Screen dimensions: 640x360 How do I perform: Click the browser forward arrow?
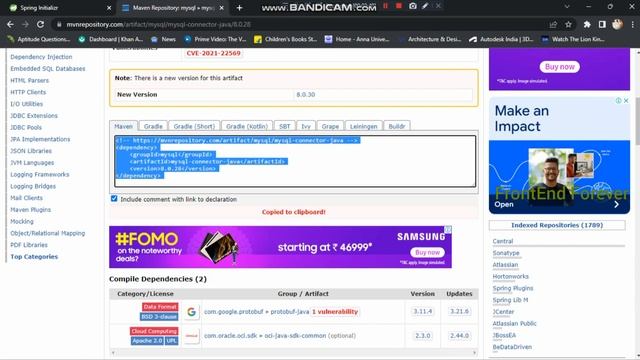[25, 24]
